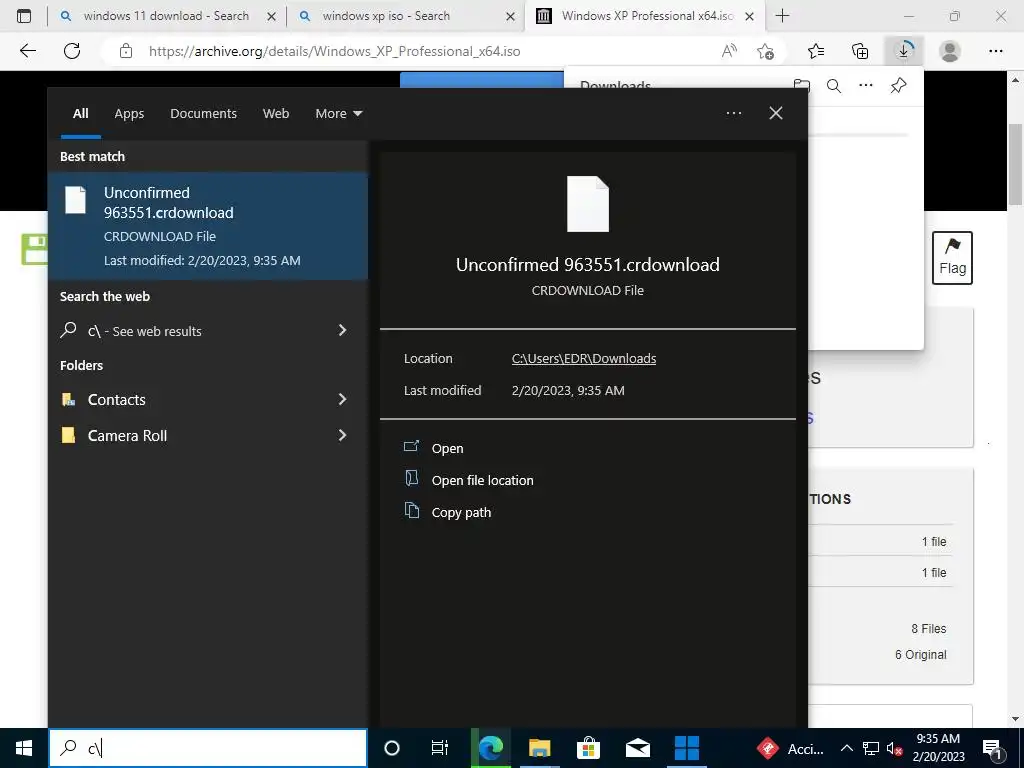Open more options in Downloads panel

(866, 86)
